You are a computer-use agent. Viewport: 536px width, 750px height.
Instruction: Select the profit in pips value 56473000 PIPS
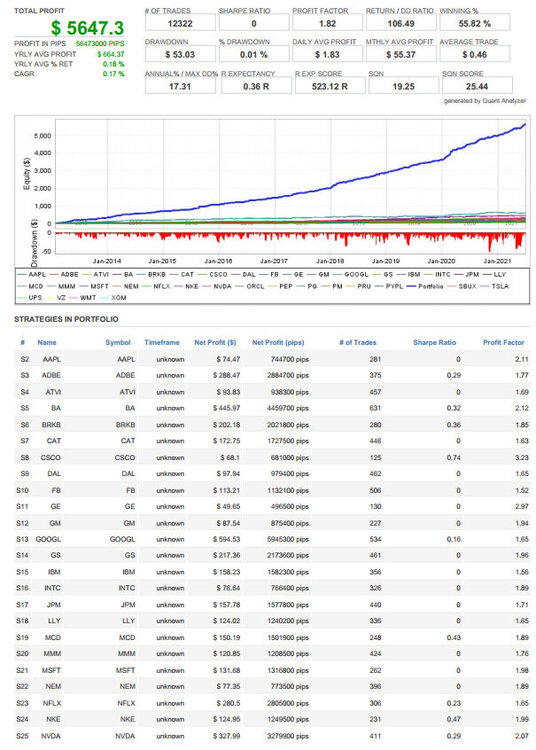[x=100, y=44]
